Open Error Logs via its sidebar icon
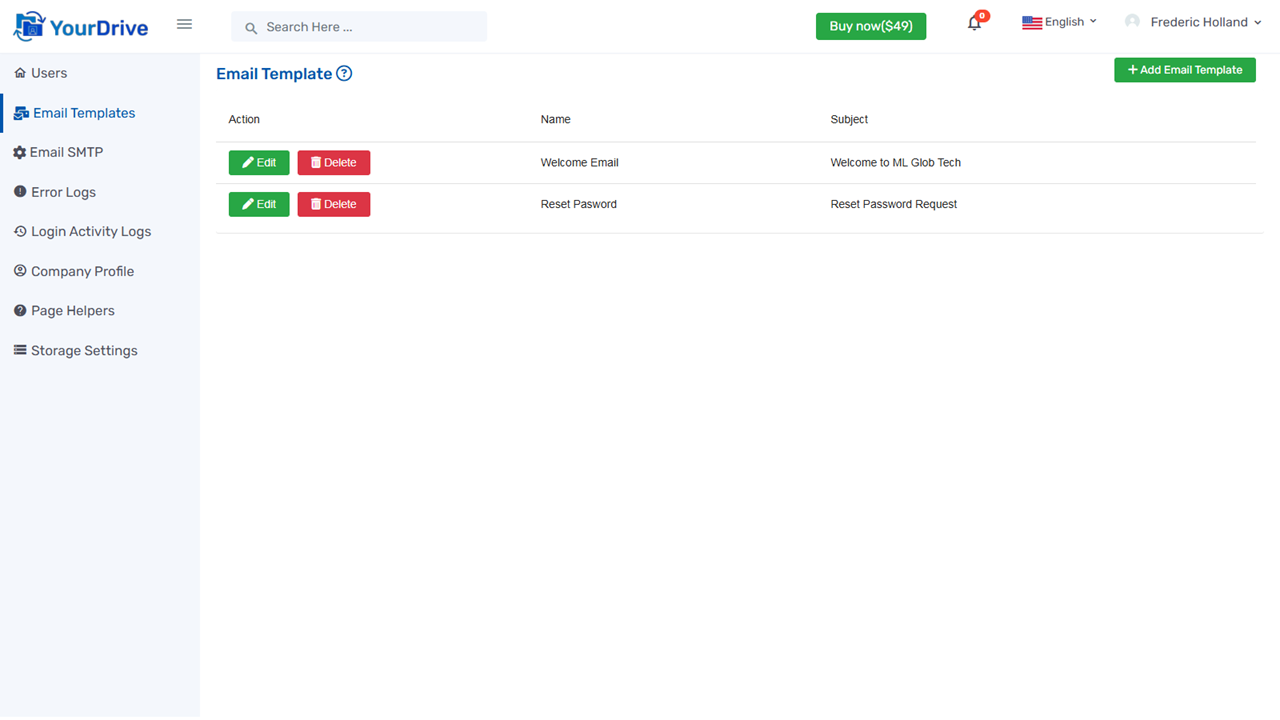Screen dimensions: 1280x720 [18, 191]
